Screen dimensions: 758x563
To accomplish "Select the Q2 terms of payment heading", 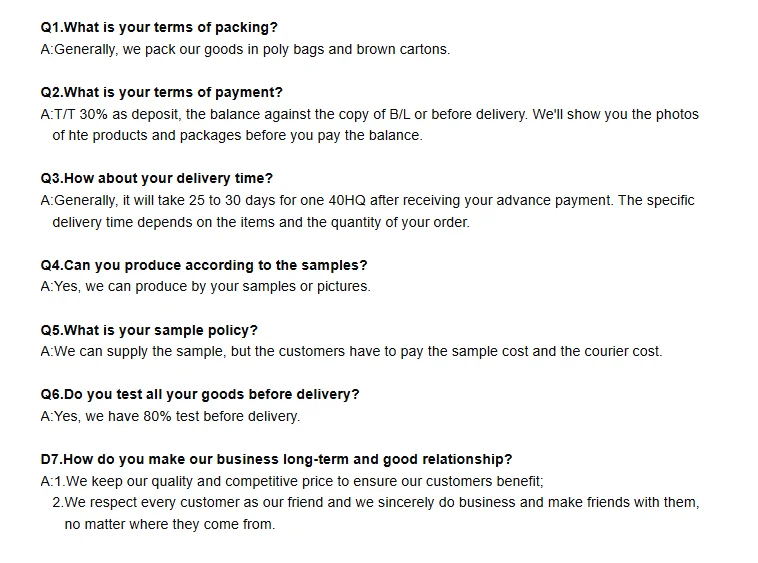I will [161, 92].
